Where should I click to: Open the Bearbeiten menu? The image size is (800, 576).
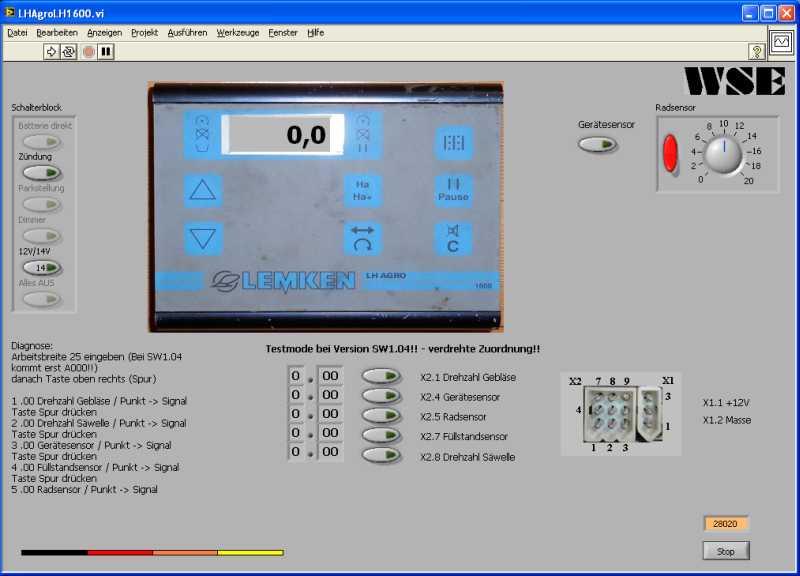click(x=57, y=33)
